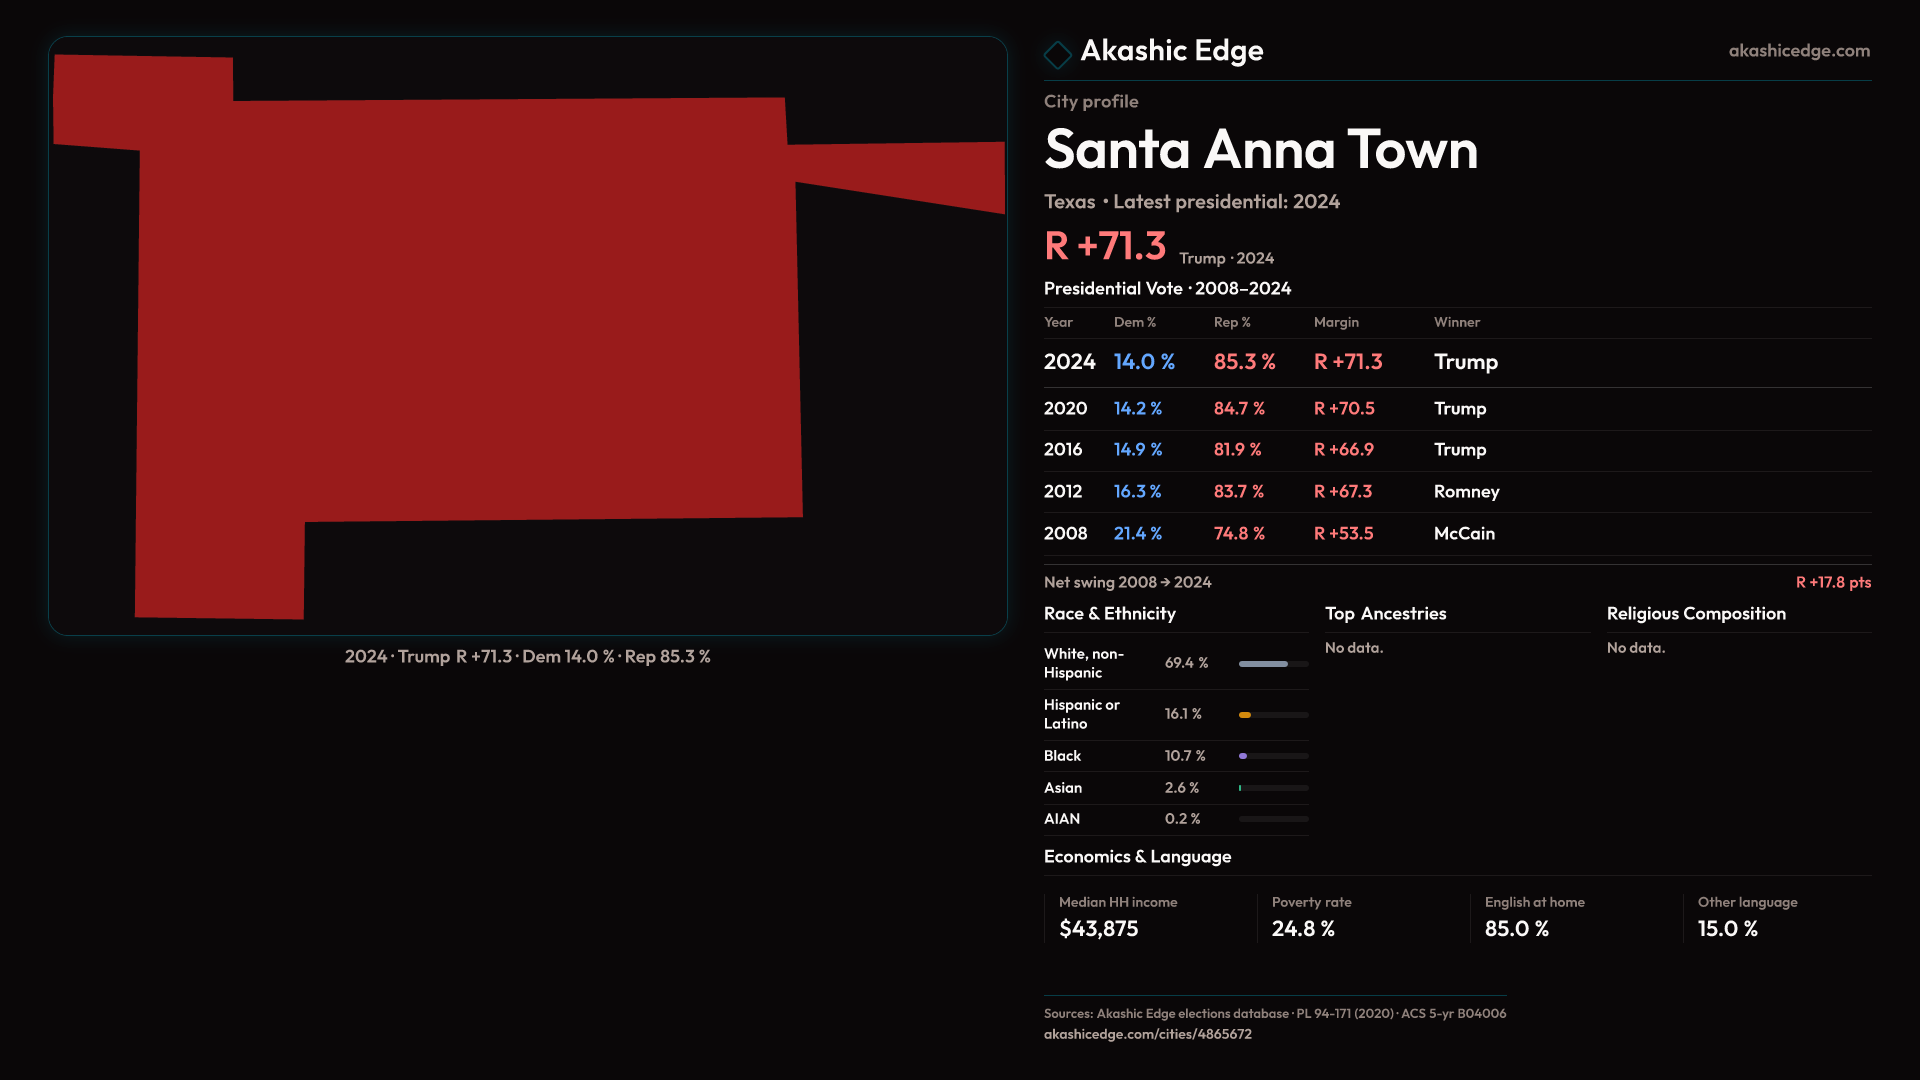
Task: Click the Akashic Edge diamond logo icon
Action: coord(1057,54)
